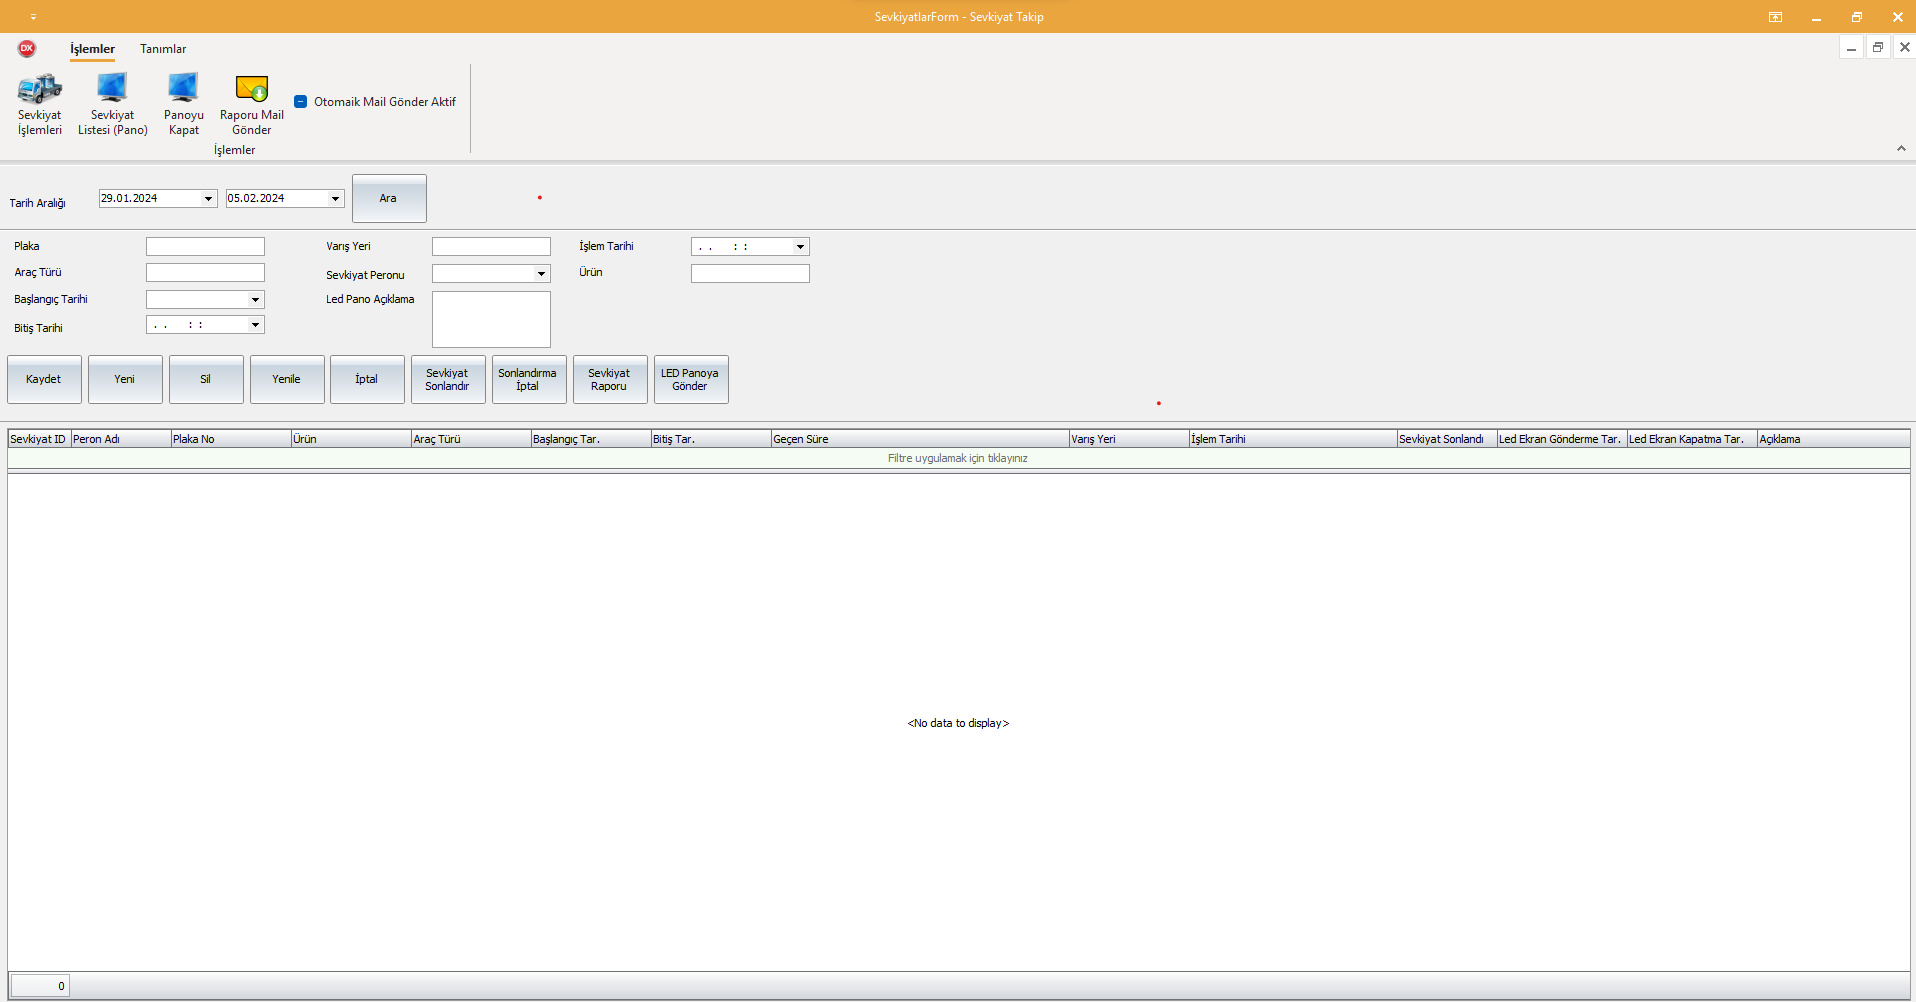The width and height of the screenshot is (1916, 1002).
Task: Click the Kaydet button
Action: point(44,380)
